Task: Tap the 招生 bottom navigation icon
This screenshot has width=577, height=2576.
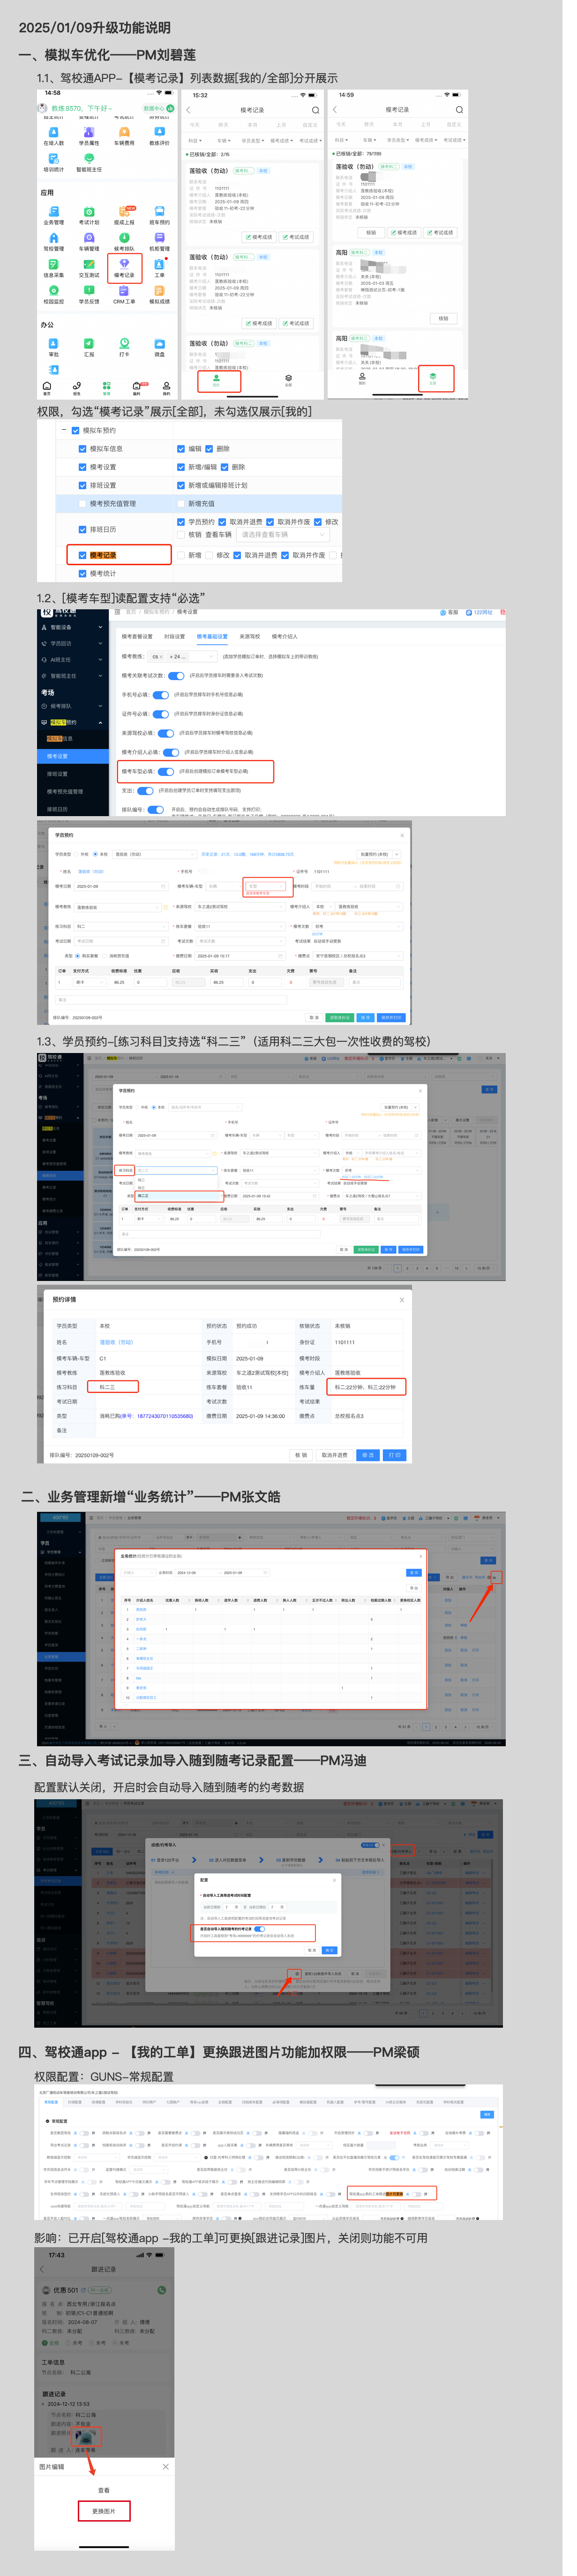Action: click(x=77, y=387)
